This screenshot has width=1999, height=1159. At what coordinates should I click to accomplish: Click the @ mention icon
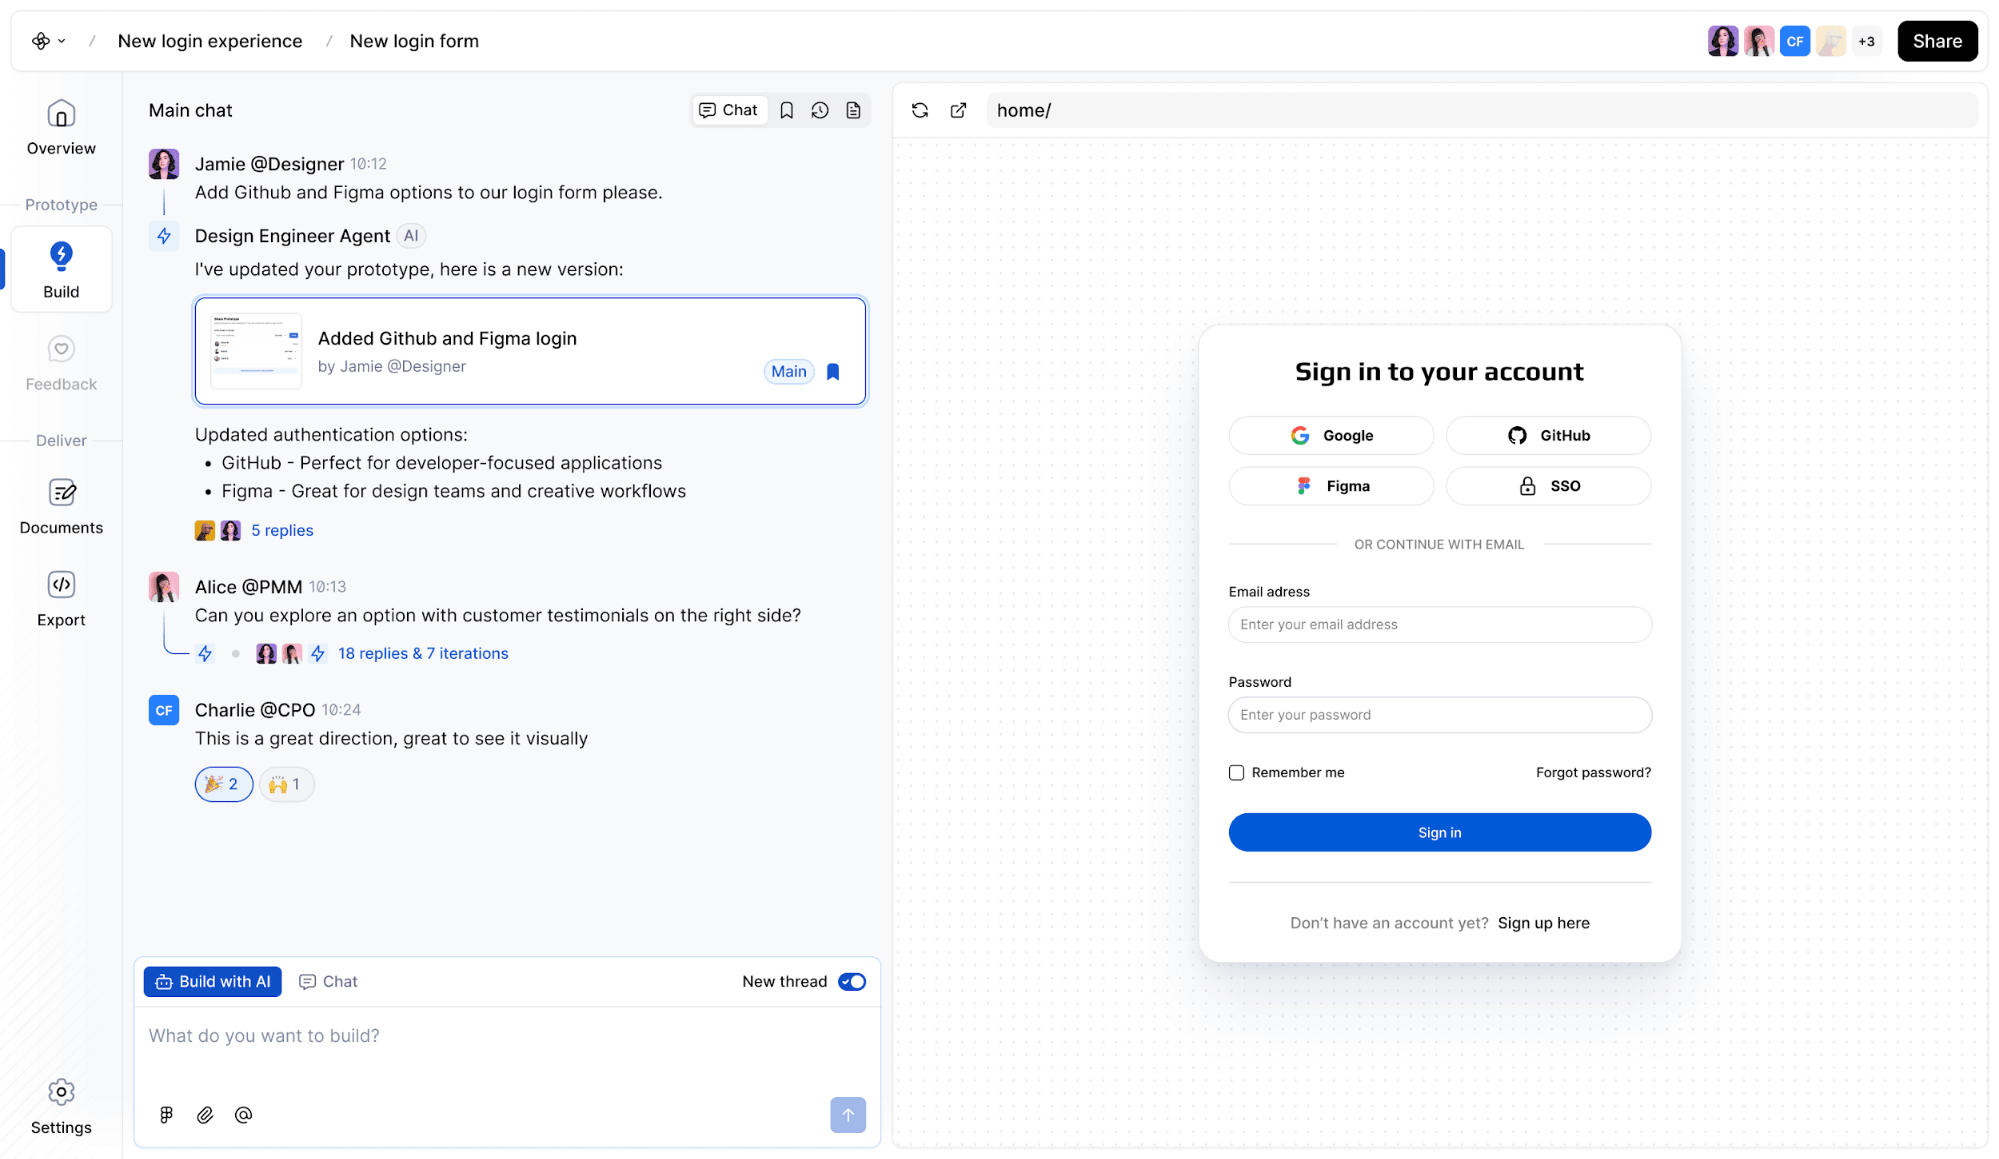click(243, 1114)
